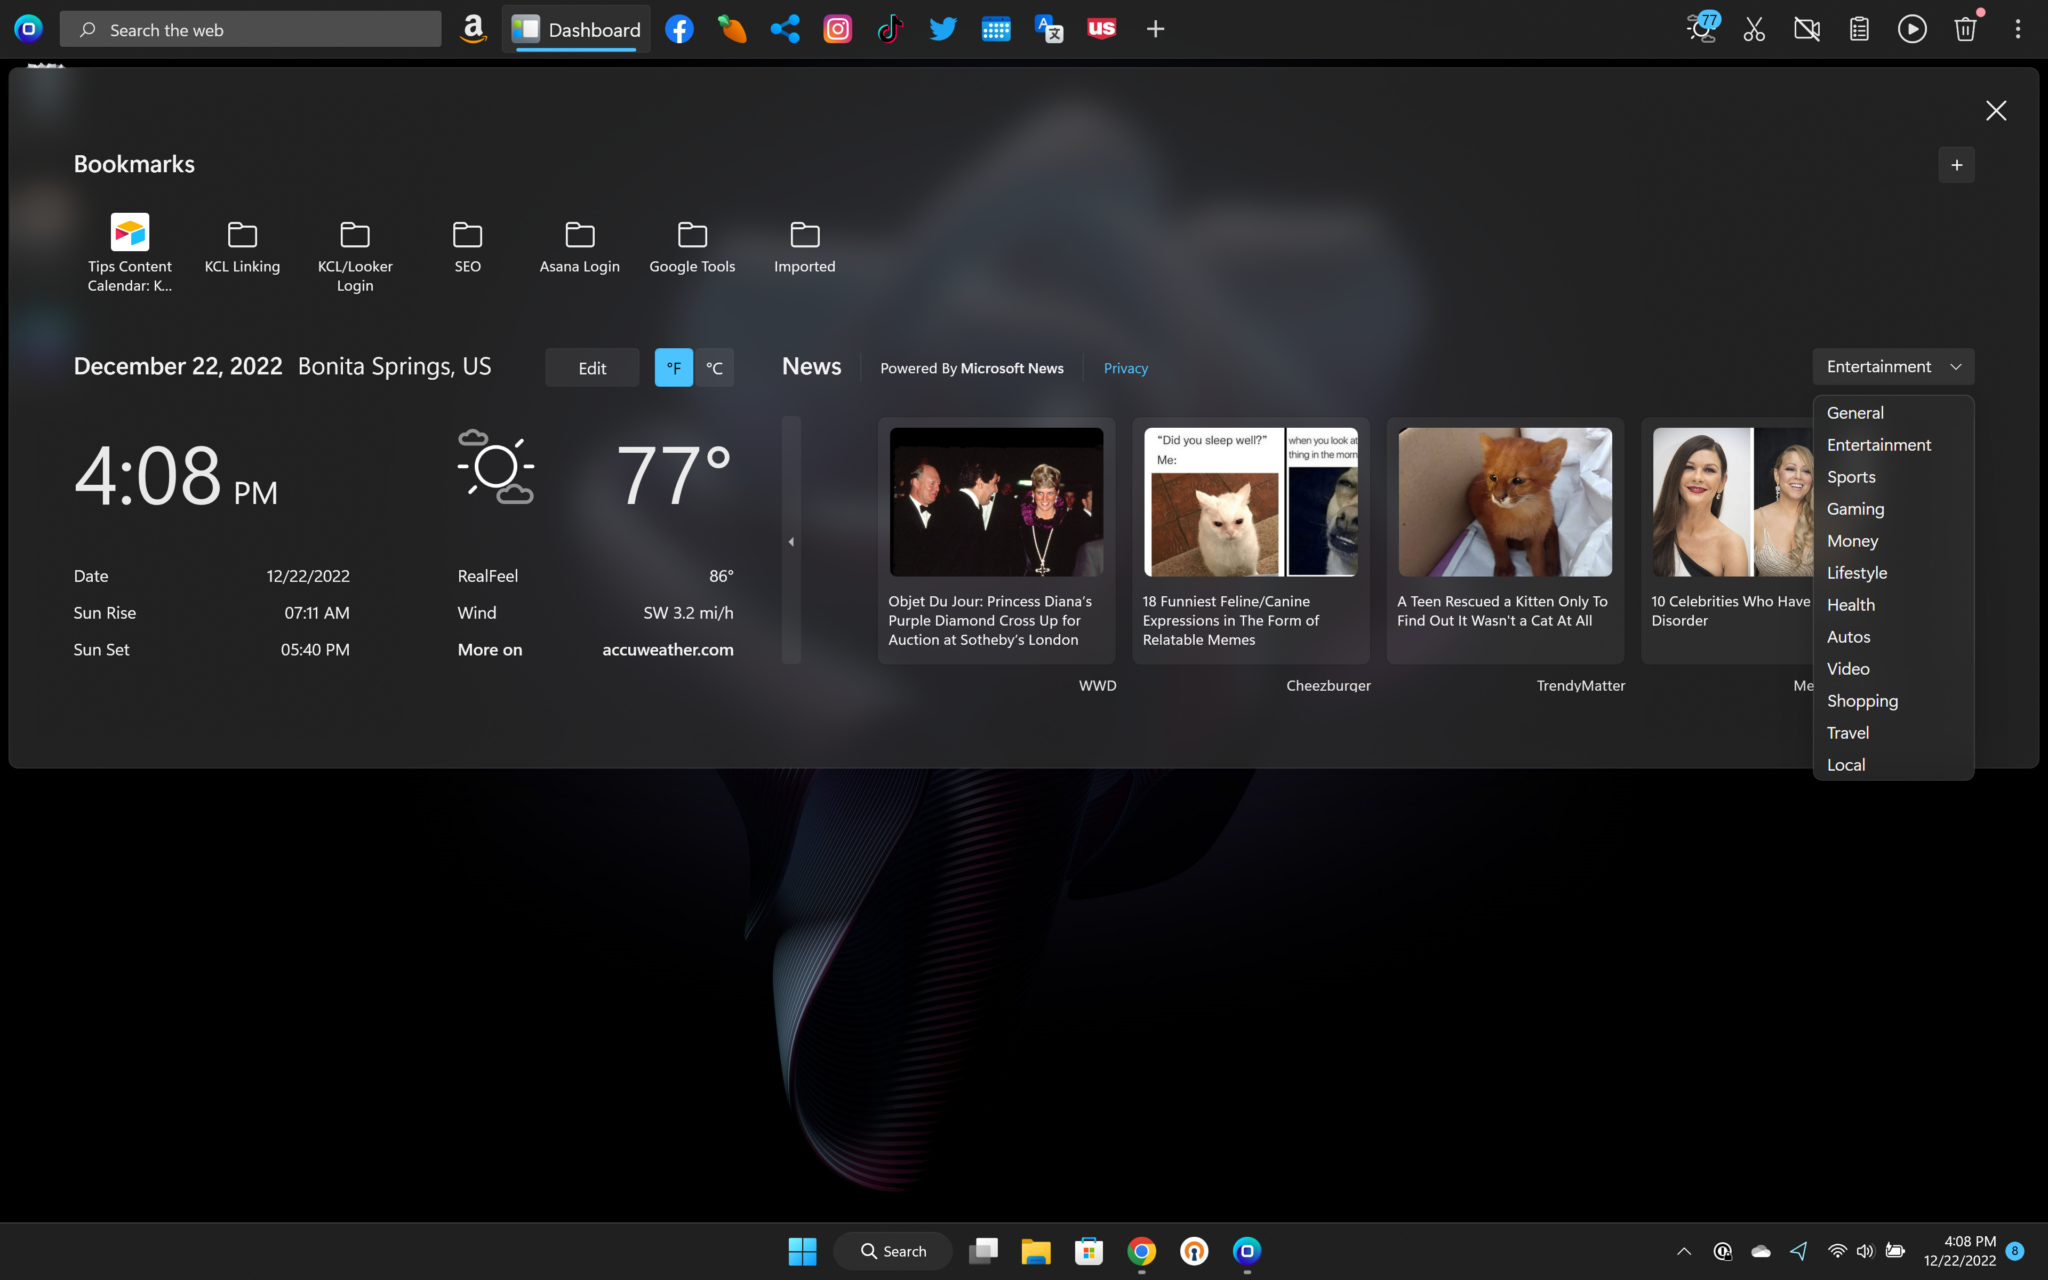
Task: Open the Instagram tab icon
Action: (x=837, y=29)
